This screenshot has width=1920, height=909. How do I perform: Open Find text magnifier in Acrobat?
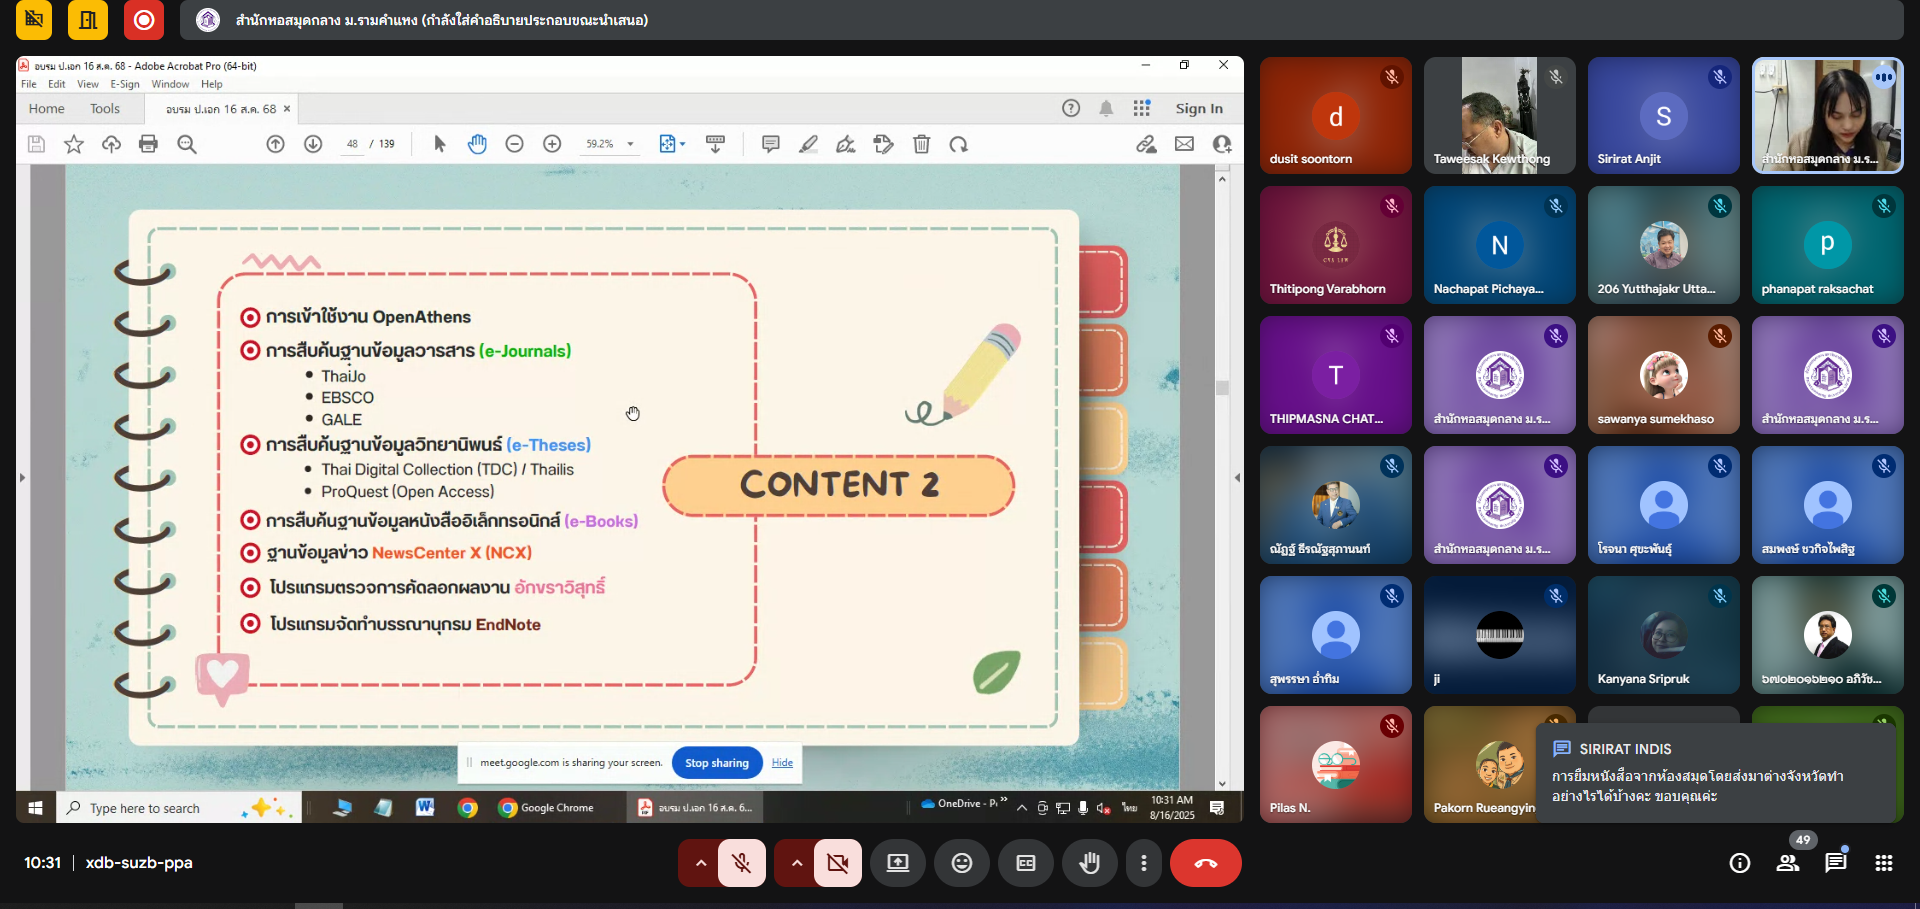186,144
